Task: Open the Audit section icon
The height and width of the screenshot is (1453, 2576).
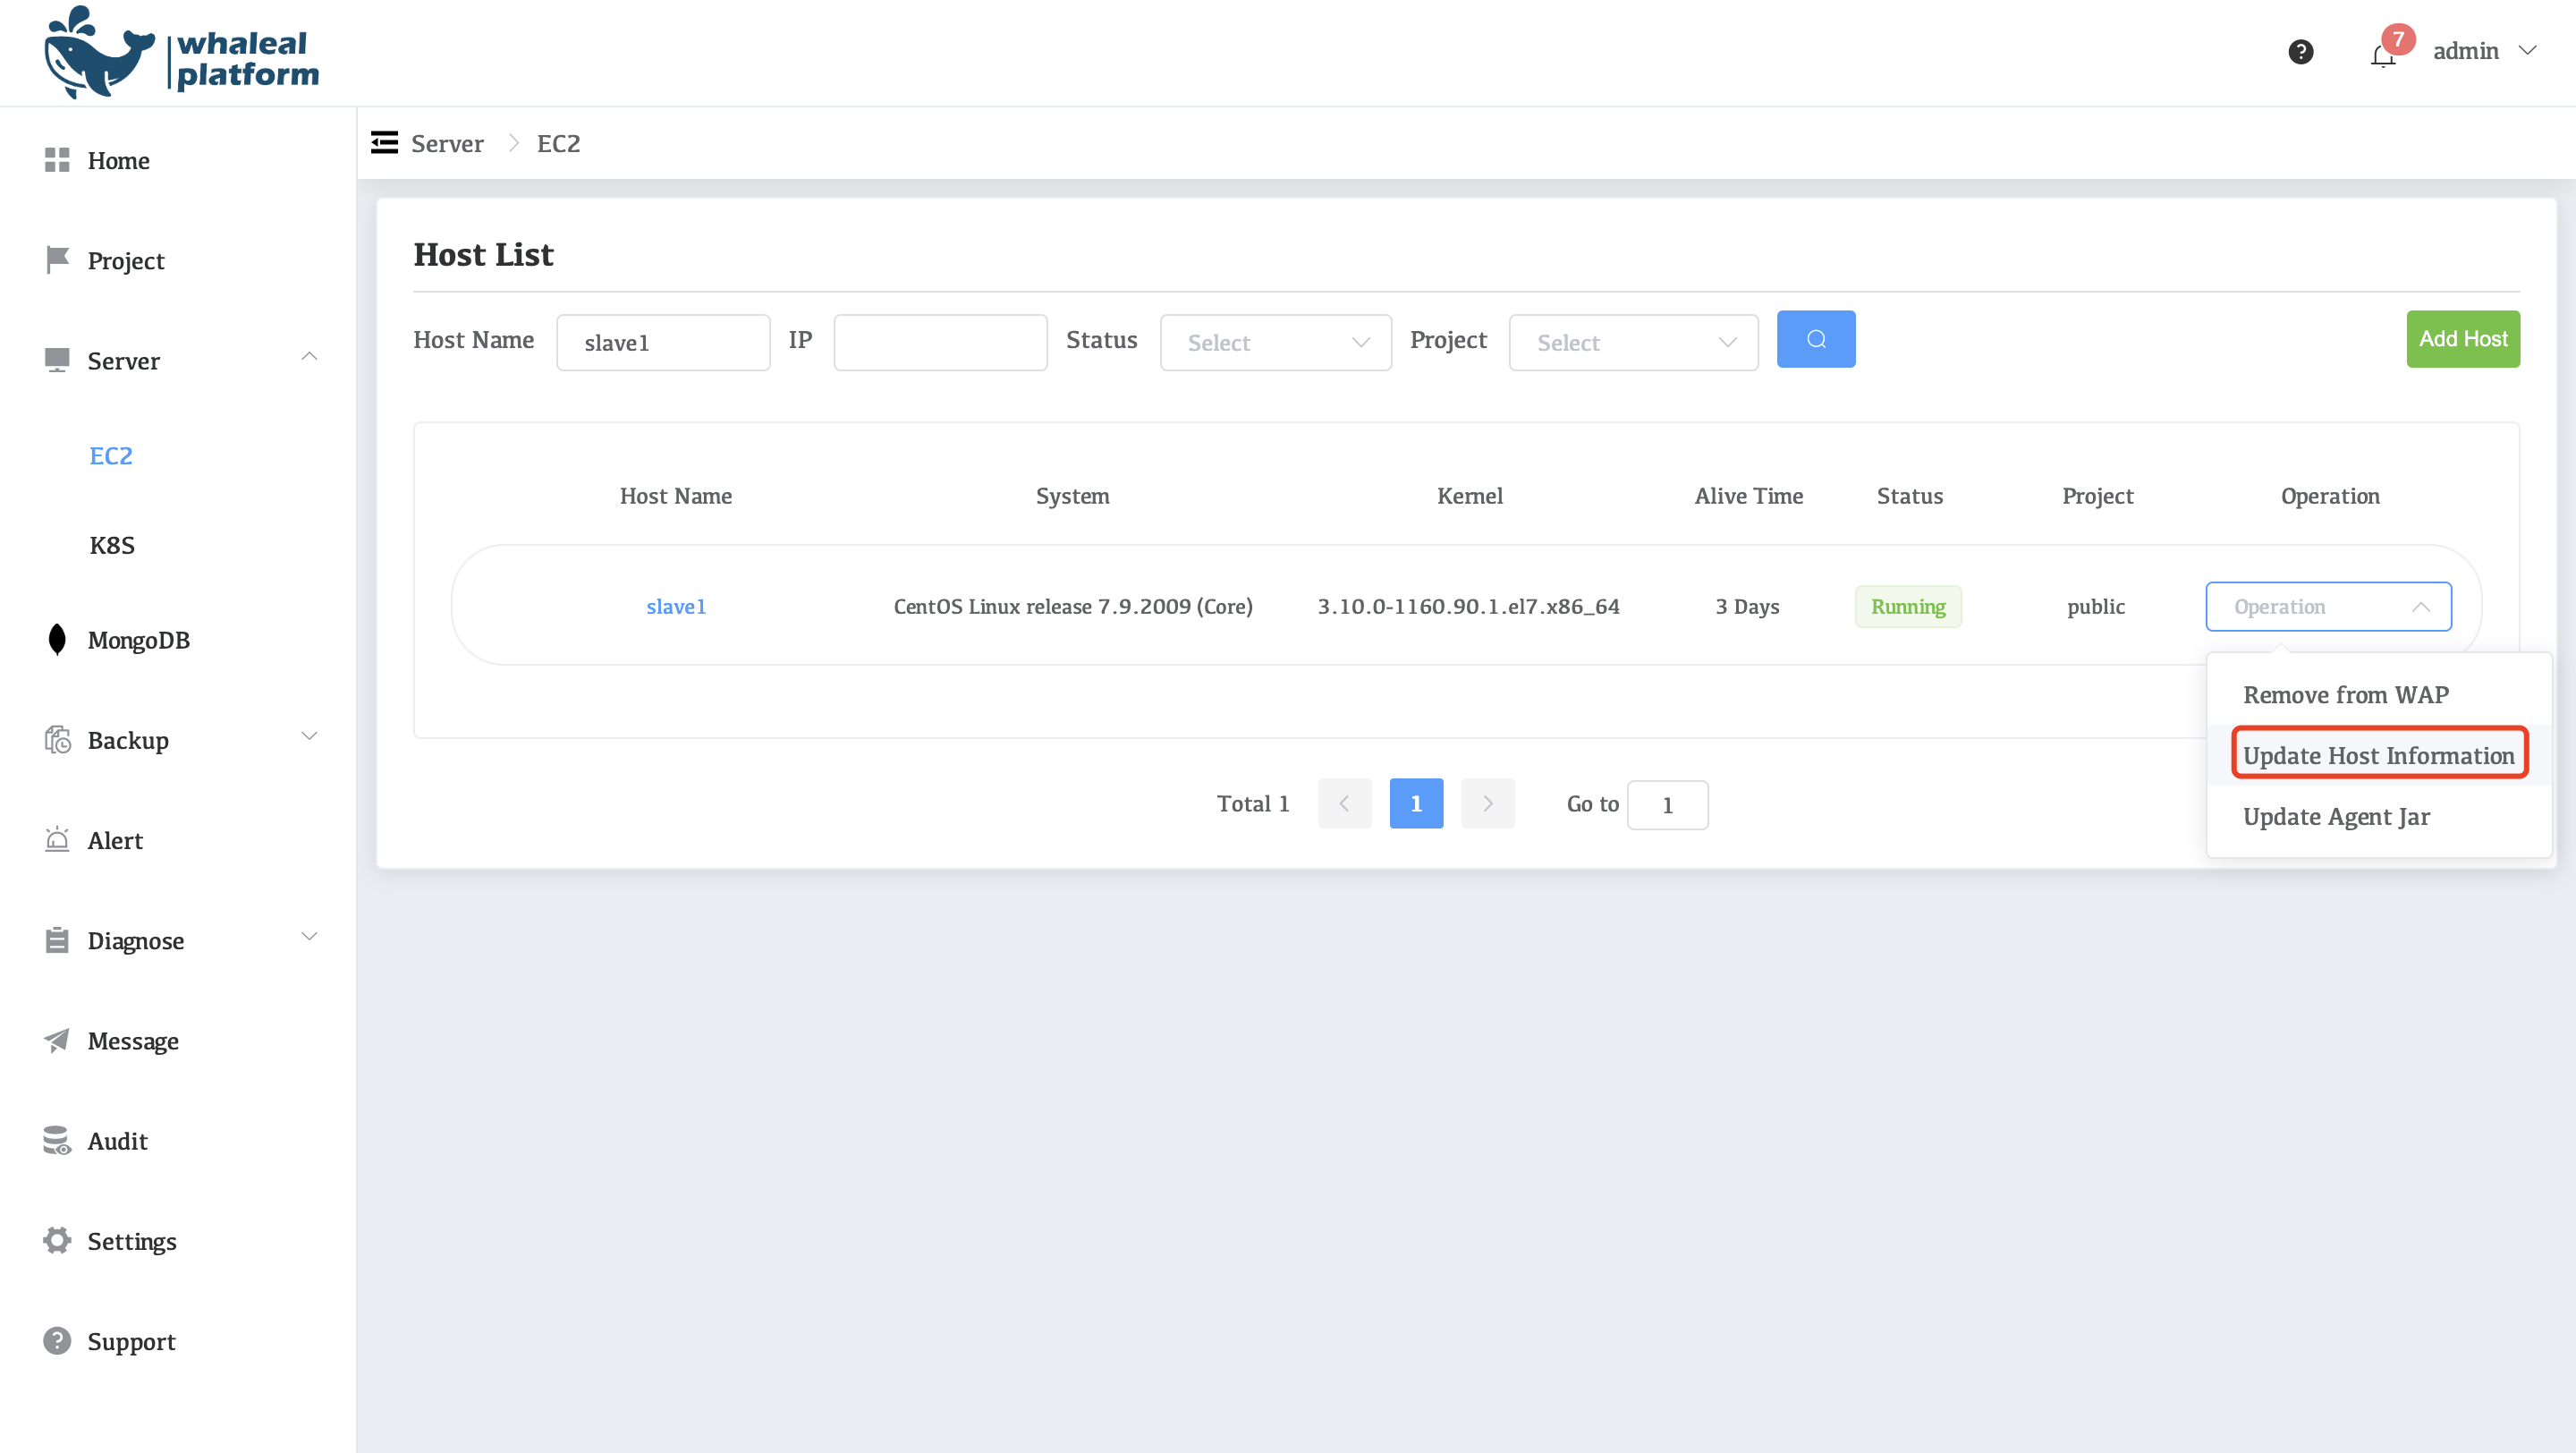Action: tap(57, 1141)
